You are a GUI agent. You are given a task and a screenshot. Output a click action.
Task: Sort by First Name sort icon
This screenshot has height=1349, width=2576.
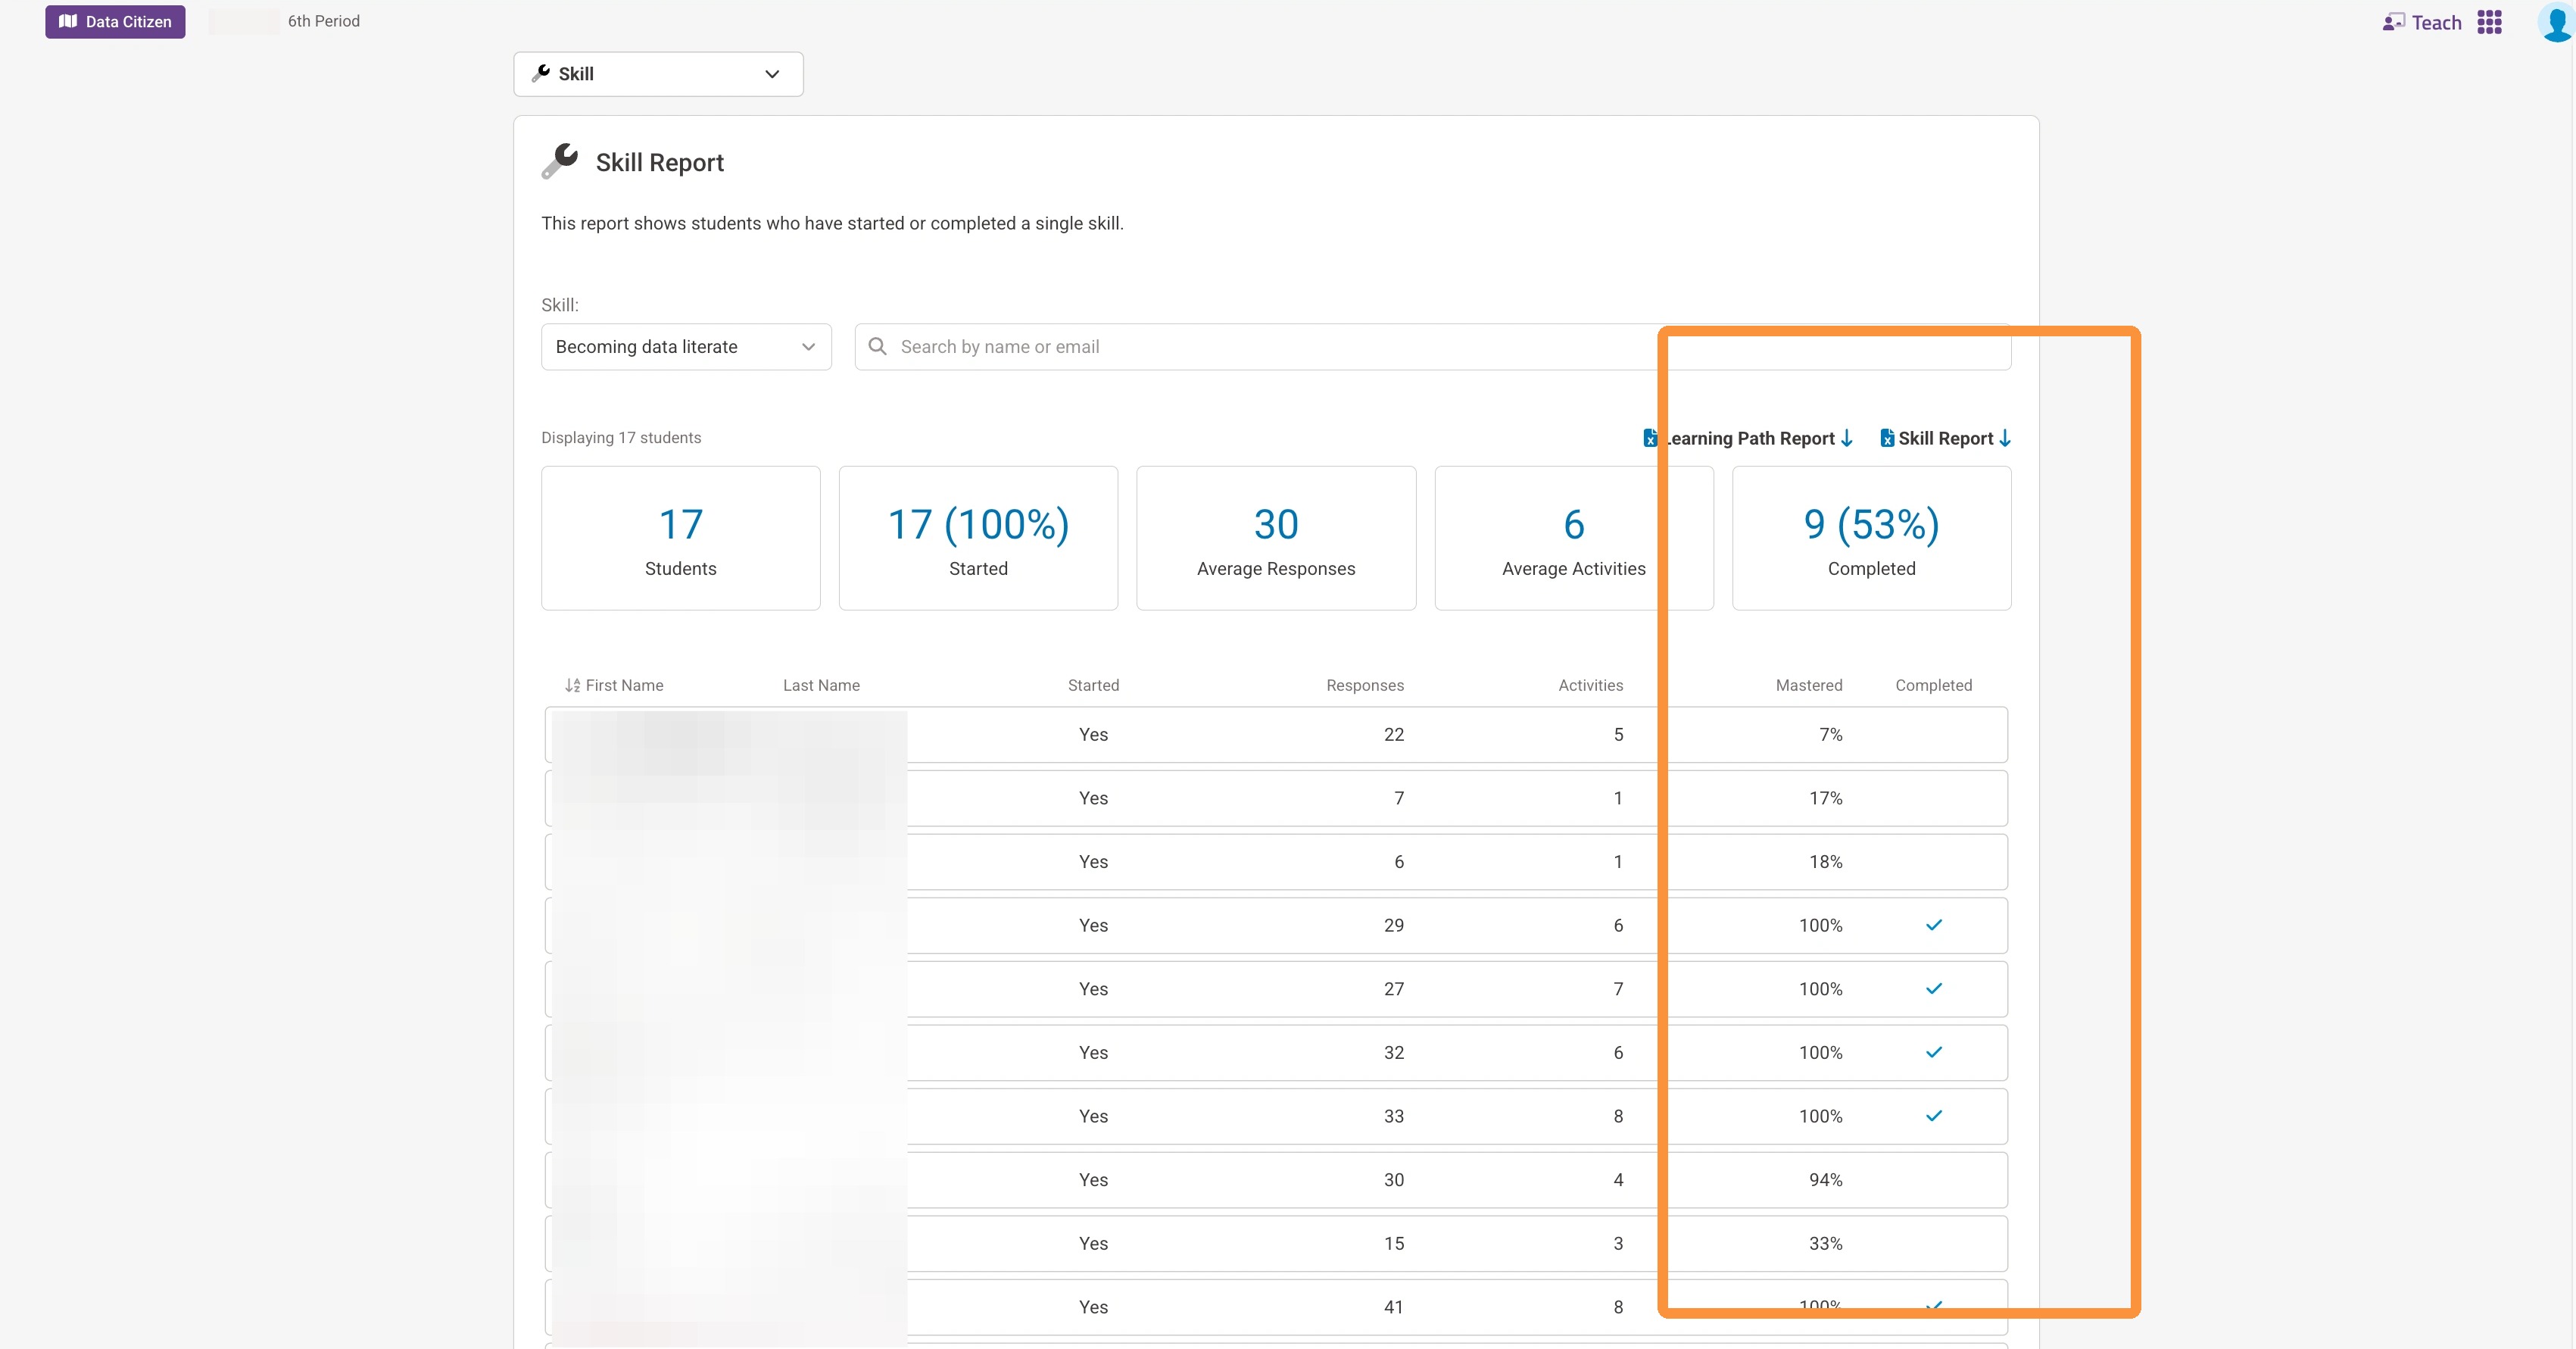pyautogui.click(x=572, y=685)
